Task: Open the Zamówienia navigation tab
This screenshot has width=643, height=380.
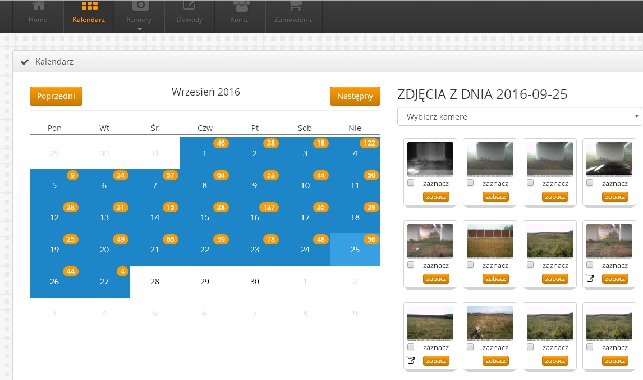Action: coord(294,16)
